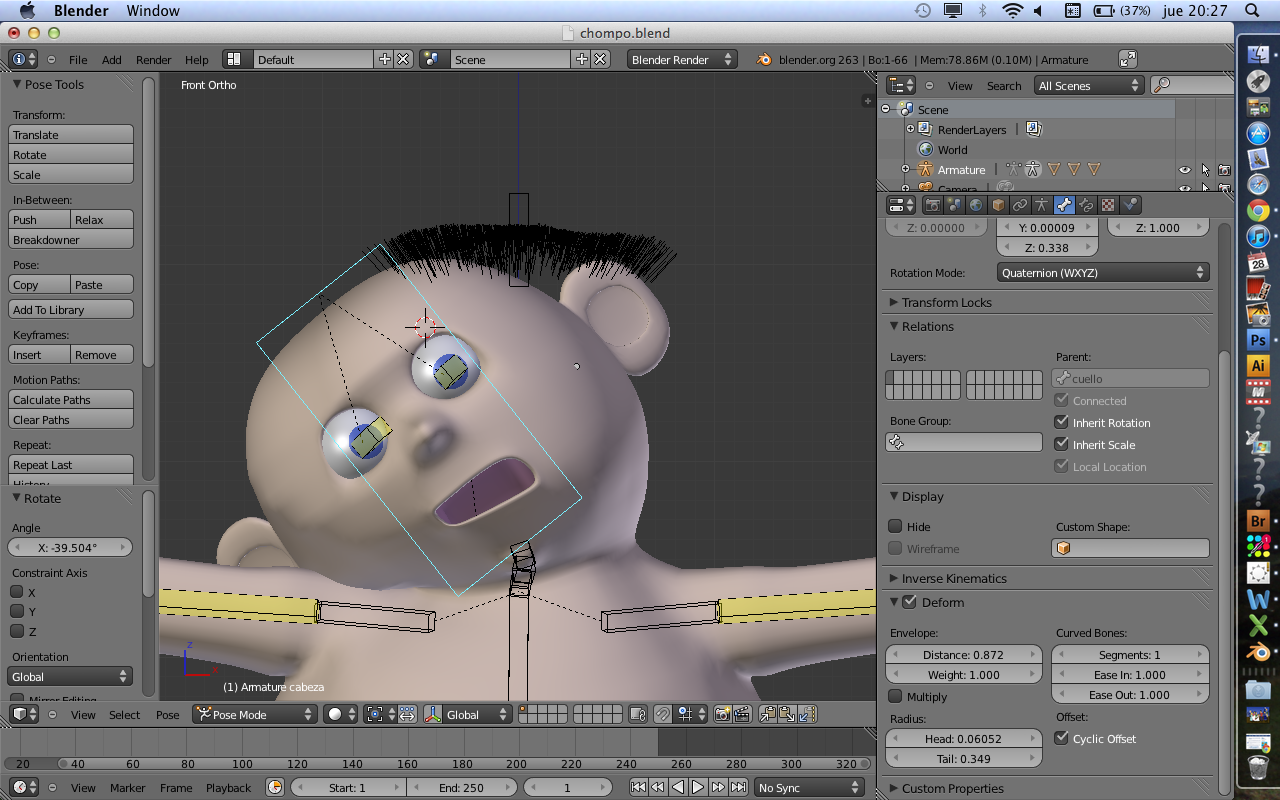The height and width of the screenshot is (800, 1280).
Task: Open the Pose Mode selector dropdown
Action: pyautogui.click(x=254, y=714)
